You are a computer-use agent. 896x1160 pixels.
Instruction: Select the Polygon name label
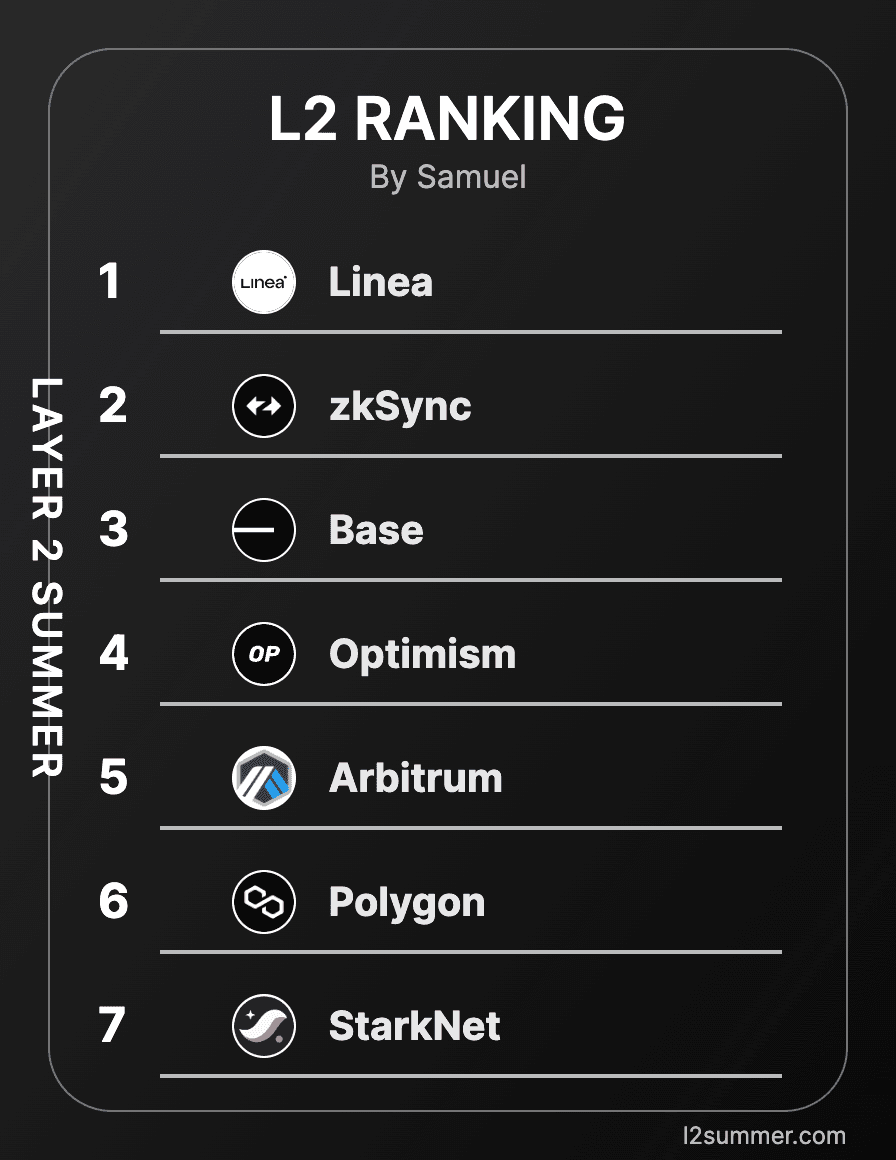coord(407,903)
